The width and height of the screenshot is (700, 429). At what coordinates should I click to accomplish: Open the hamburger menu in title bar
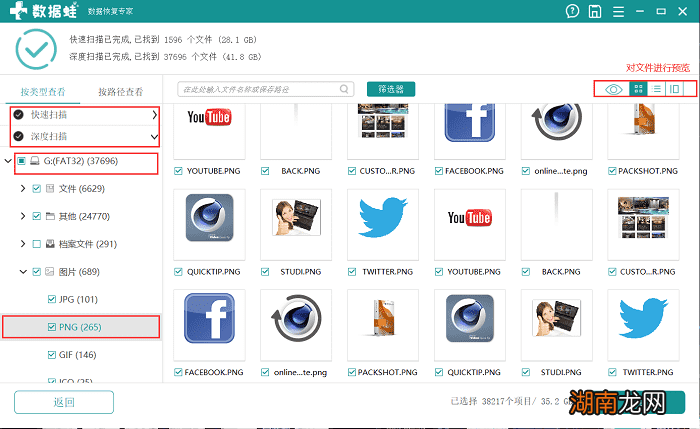click(618, 13)
